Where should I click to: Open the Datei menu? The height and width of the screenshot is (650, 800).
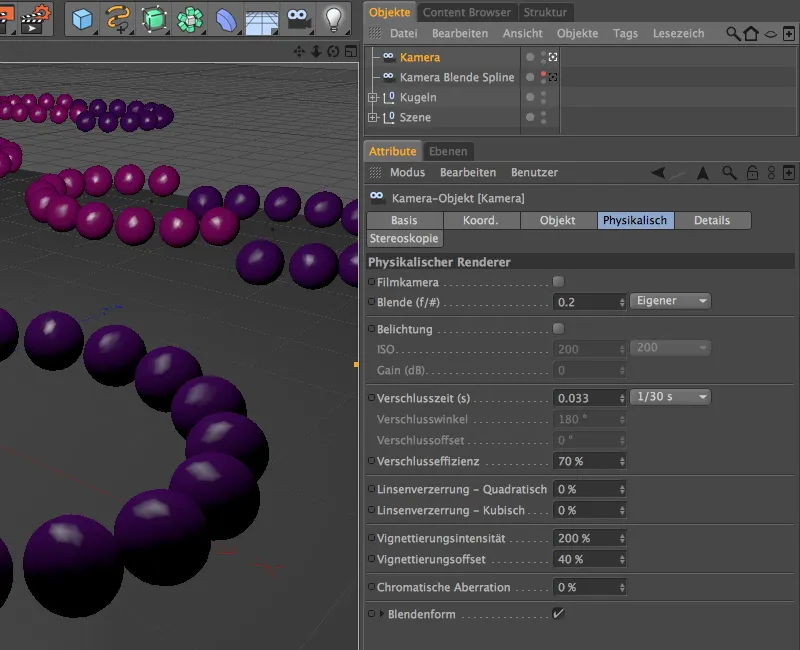click(x=404, y=34)
